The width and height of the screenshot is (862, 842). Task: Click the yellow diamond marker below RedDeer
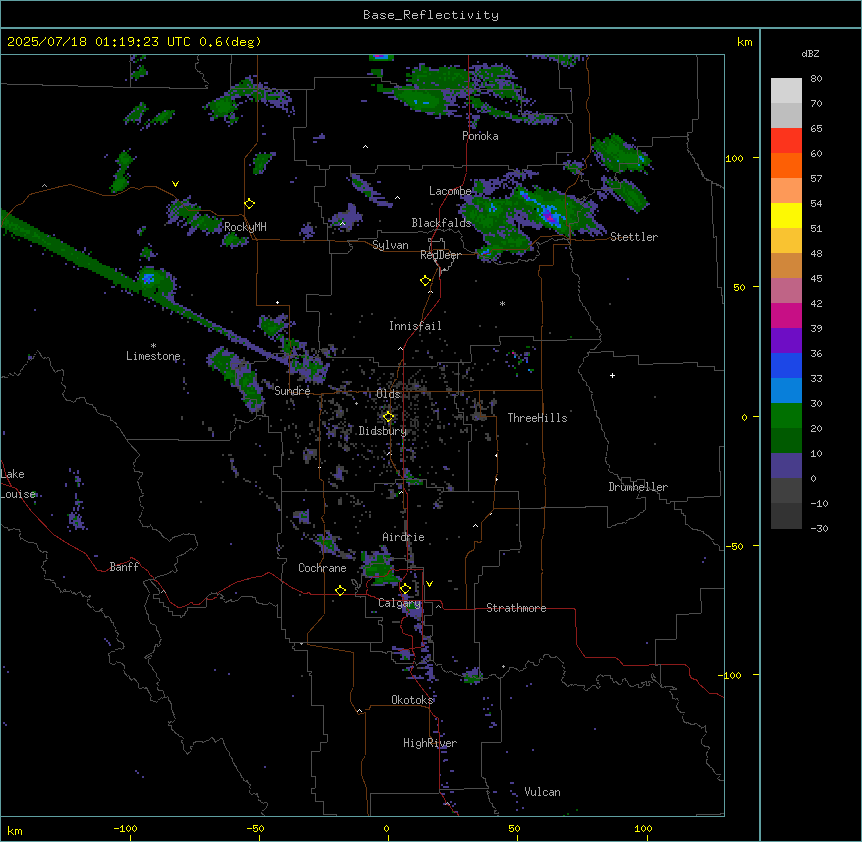[x=426, y=281]
